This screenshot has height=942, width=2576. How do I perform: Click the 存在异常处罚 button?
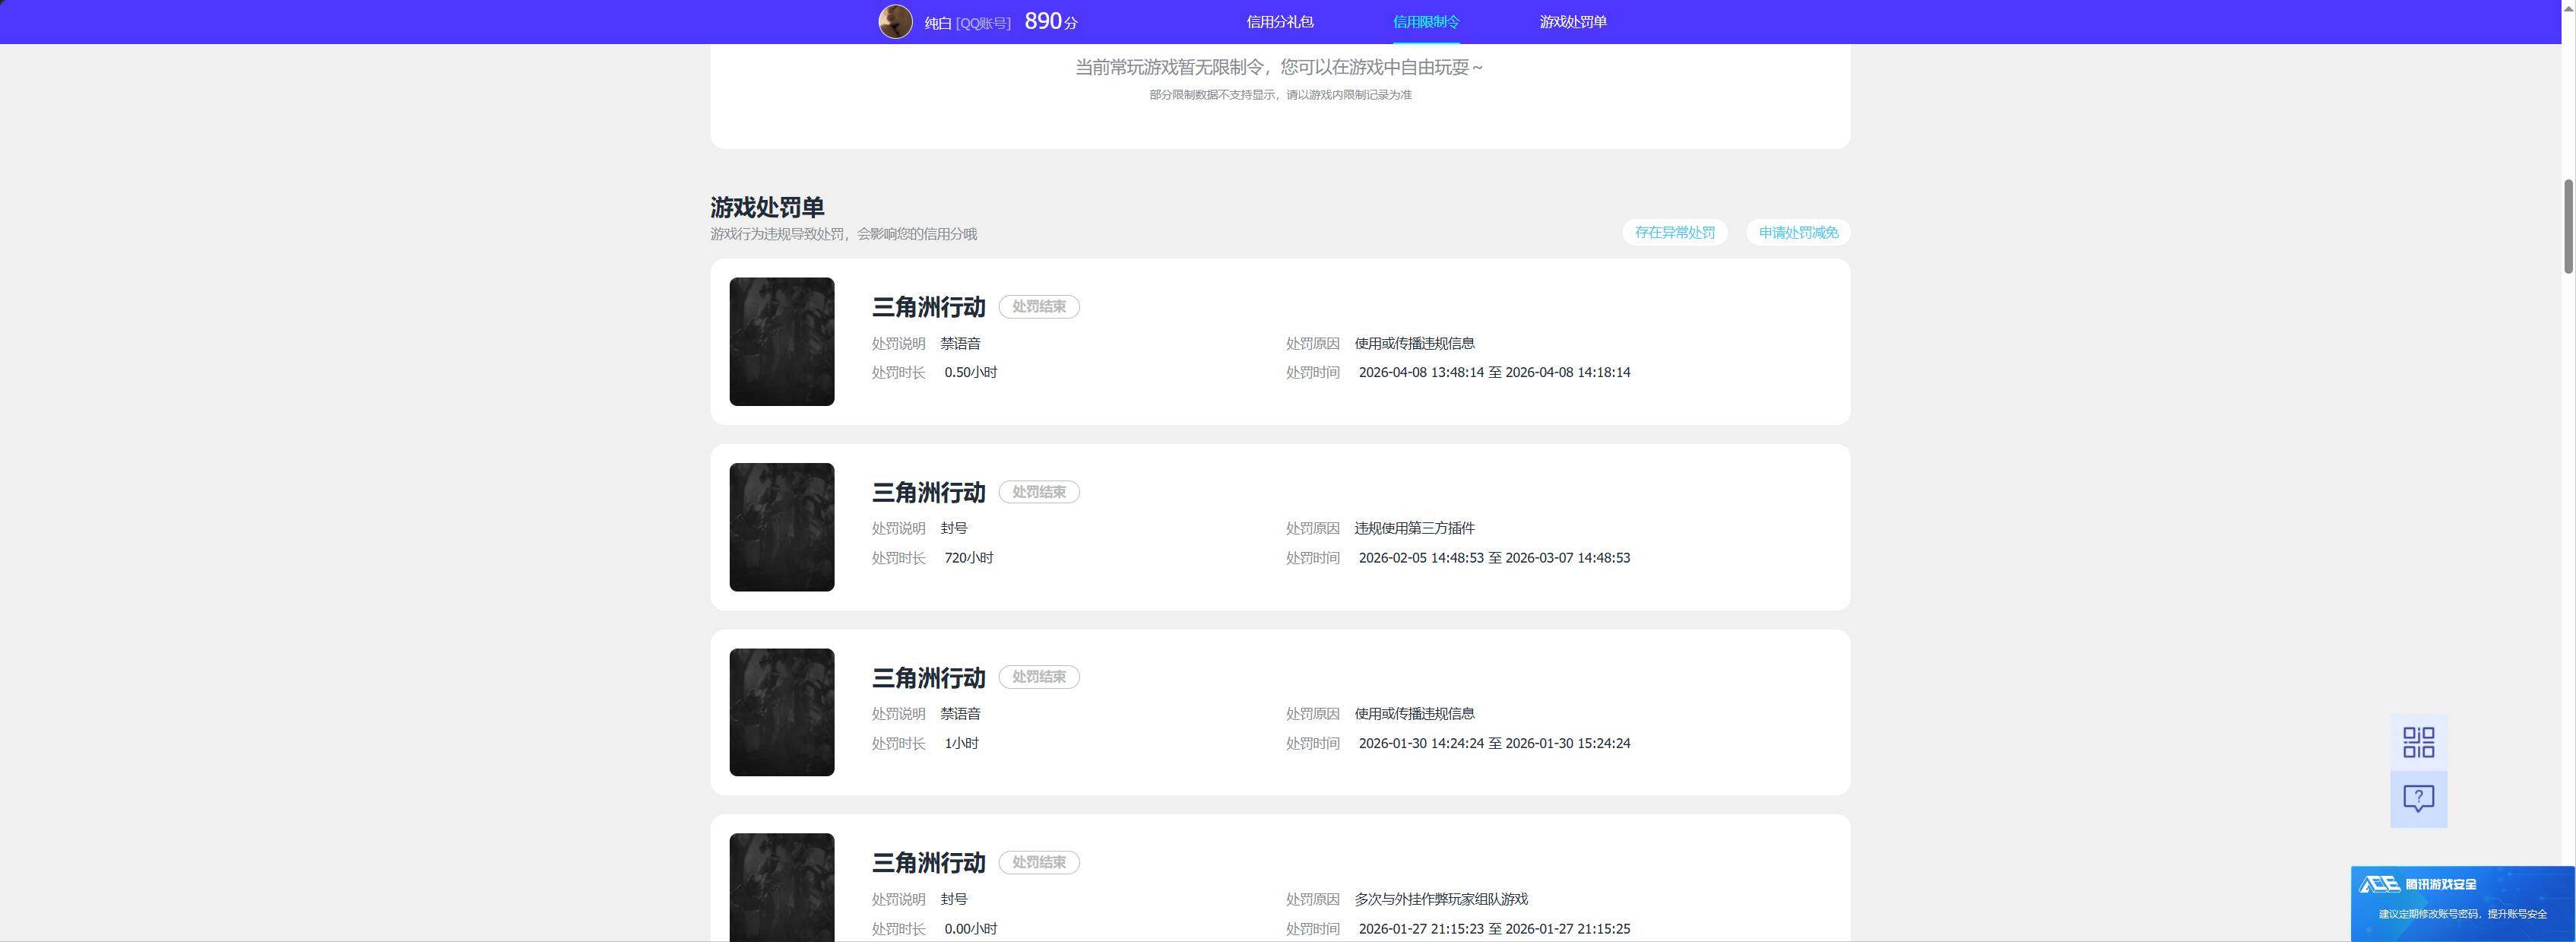pyautogui.click(x=1675, y=232)
